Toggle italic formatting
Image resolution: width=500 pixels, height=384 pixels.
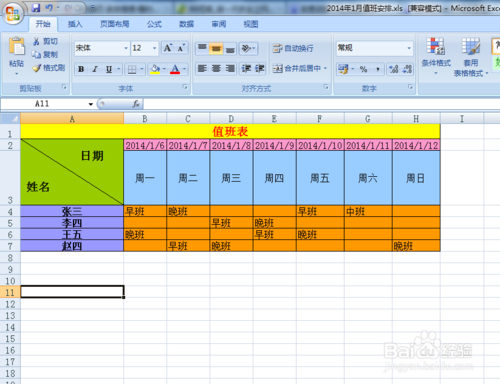[x=95, y=69]
